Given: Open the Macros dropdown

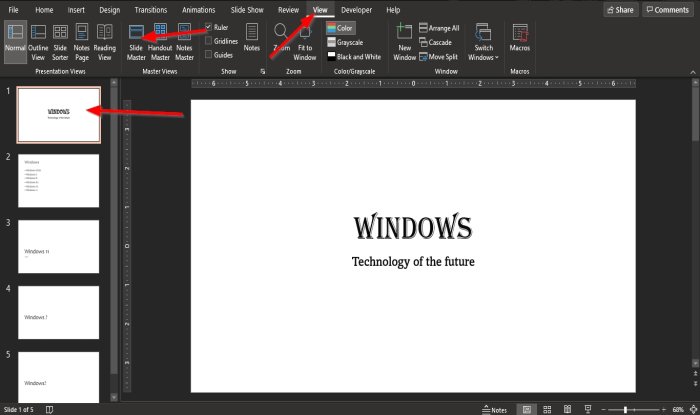Looking at the screenshot, I should tap(519, 40).
